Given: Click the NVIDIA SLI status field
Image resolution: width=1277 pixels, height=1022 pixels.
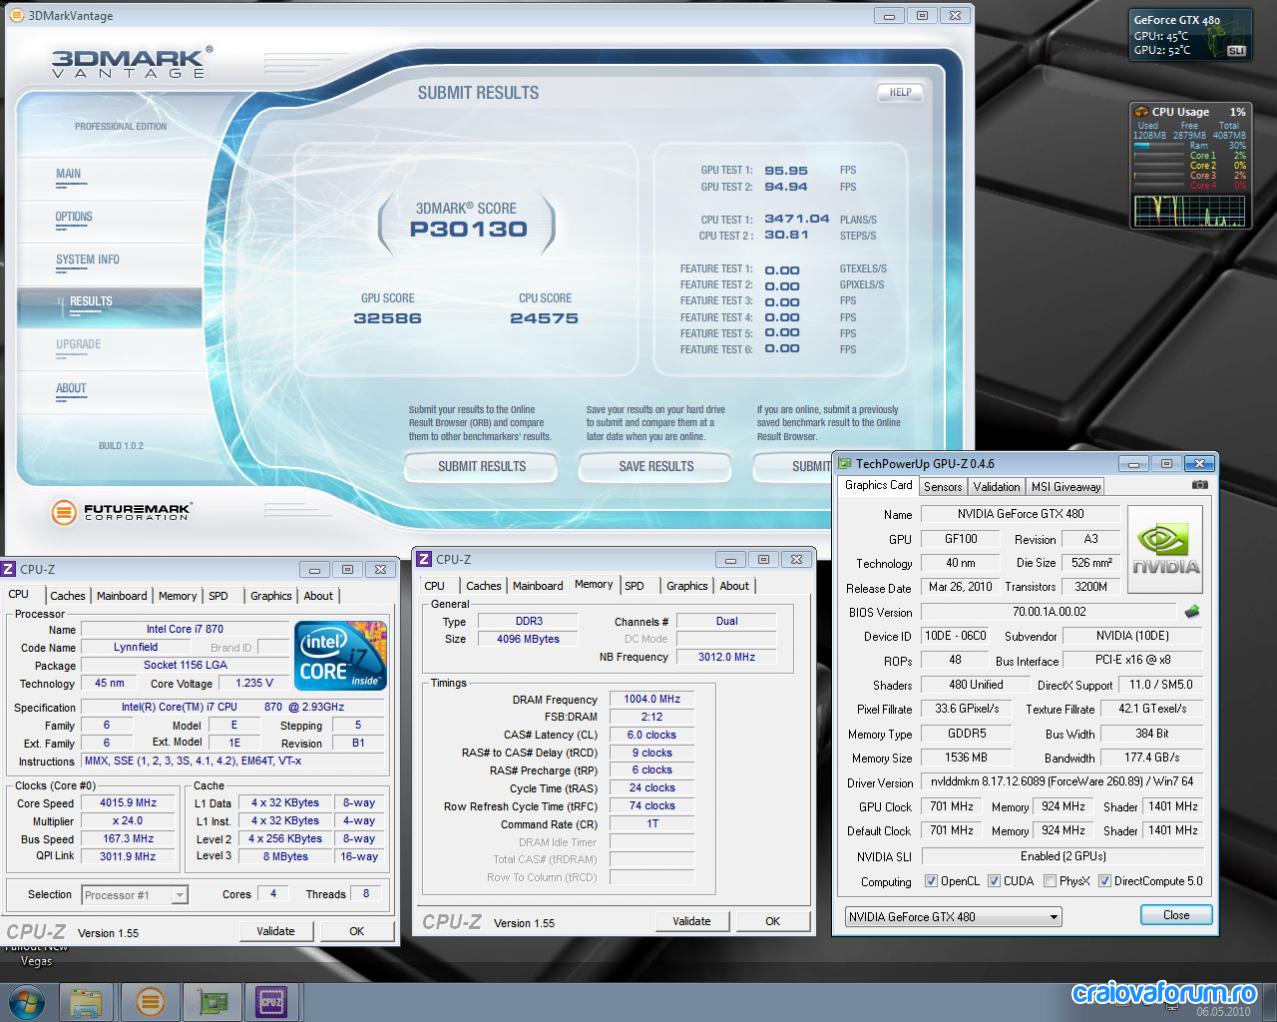Looking at the screenshot, I should [x=1062, y=856].
